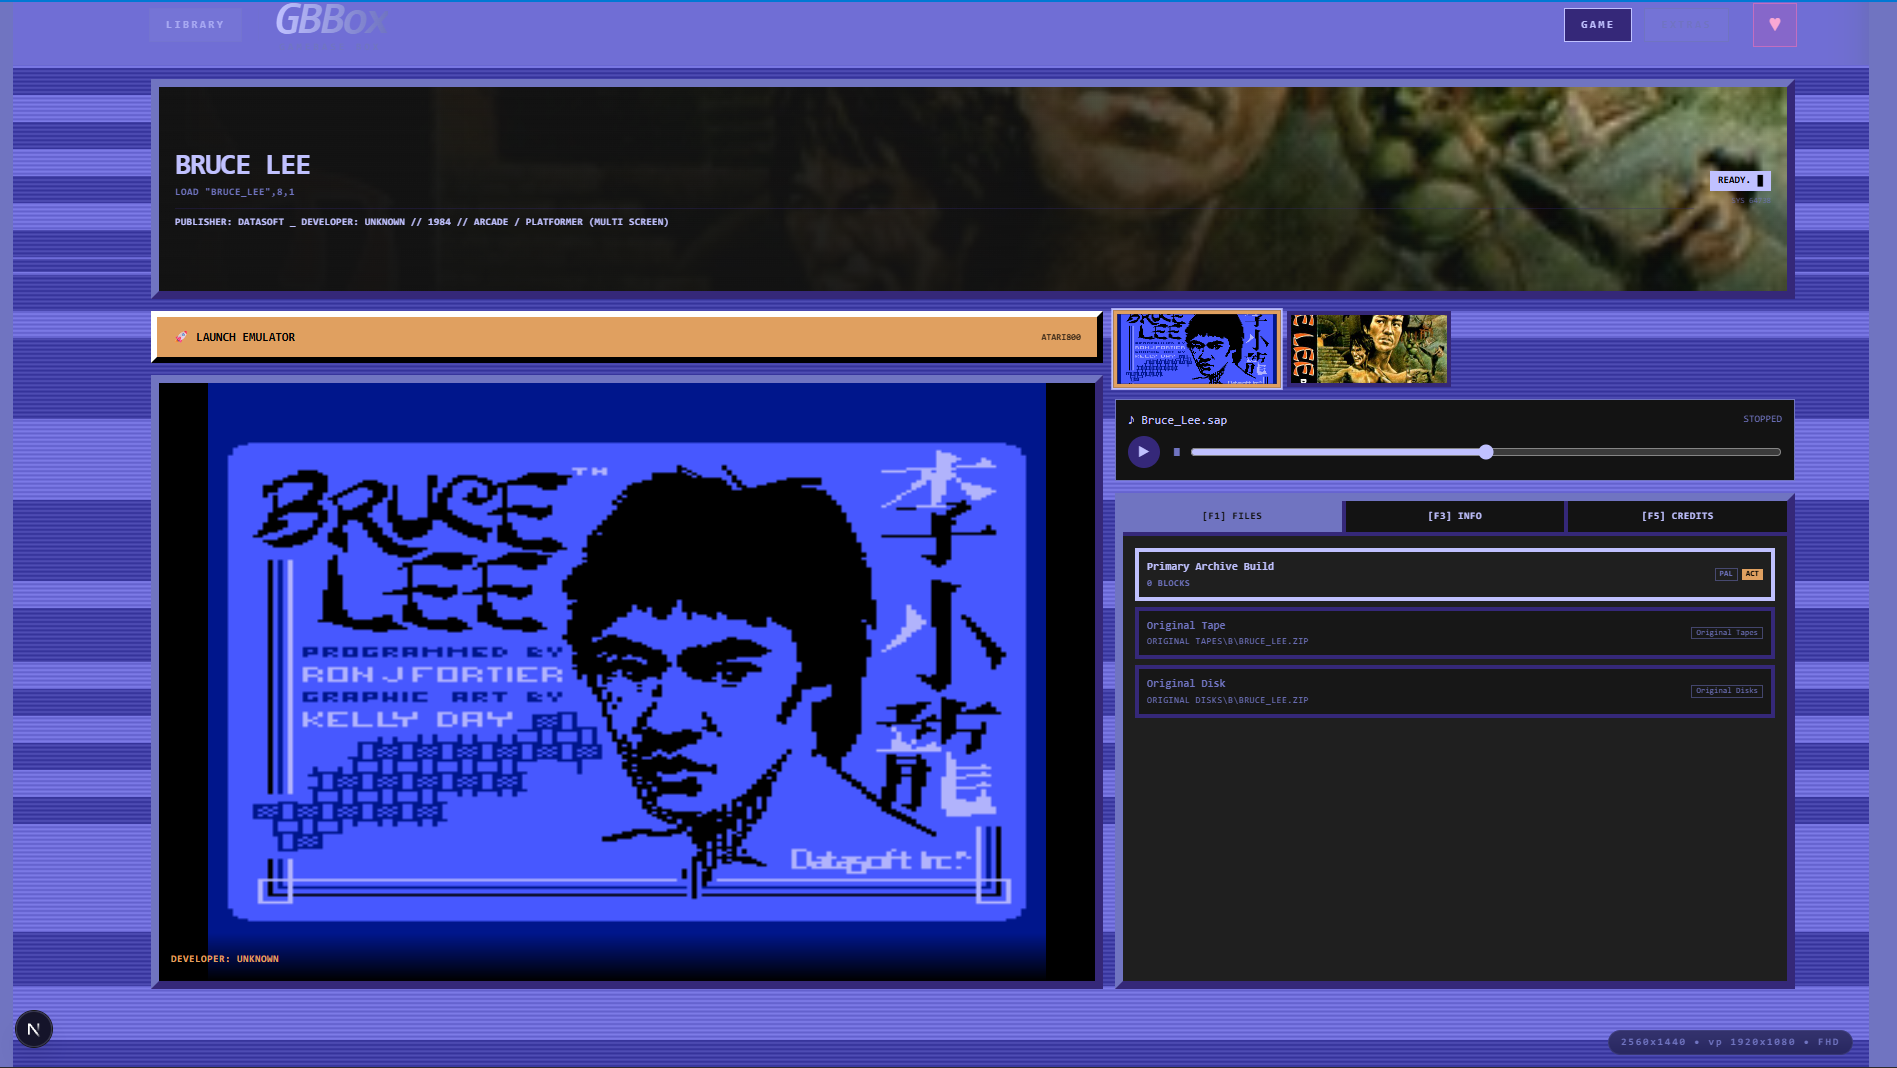Click the rocket icon beside Launch Emulator
The image size is (1897, 1068).
click(x=181, y=337)
